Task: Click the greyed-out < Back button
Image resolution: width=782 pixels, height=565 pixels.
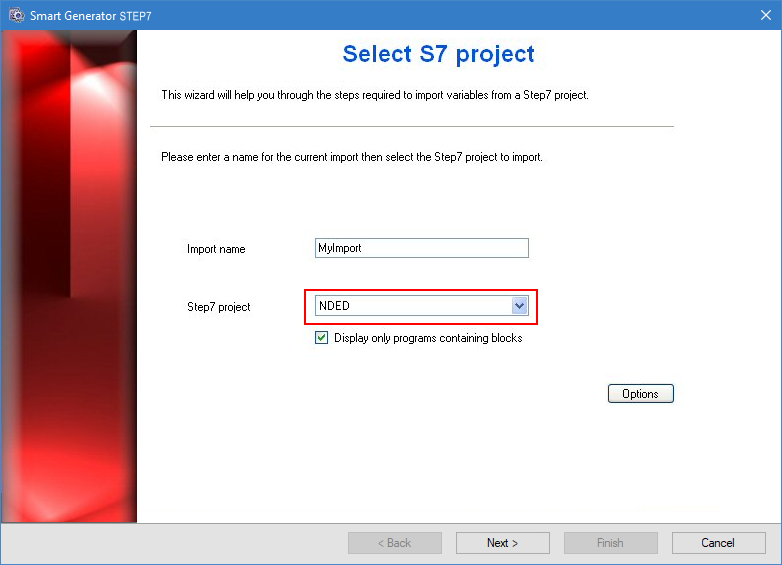Action: pos(394,543)
